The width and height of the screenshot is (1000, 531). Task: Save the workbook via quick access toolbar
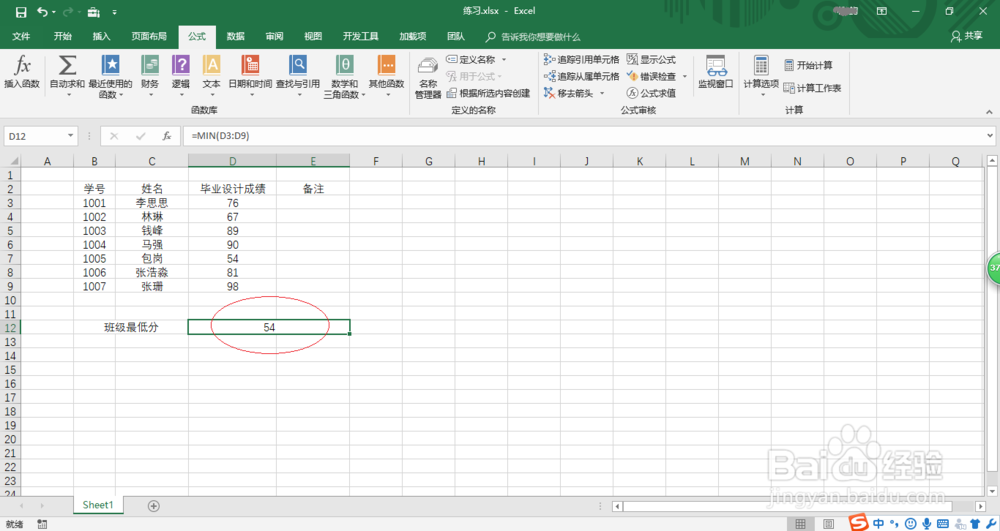click(x=21, y=12)
